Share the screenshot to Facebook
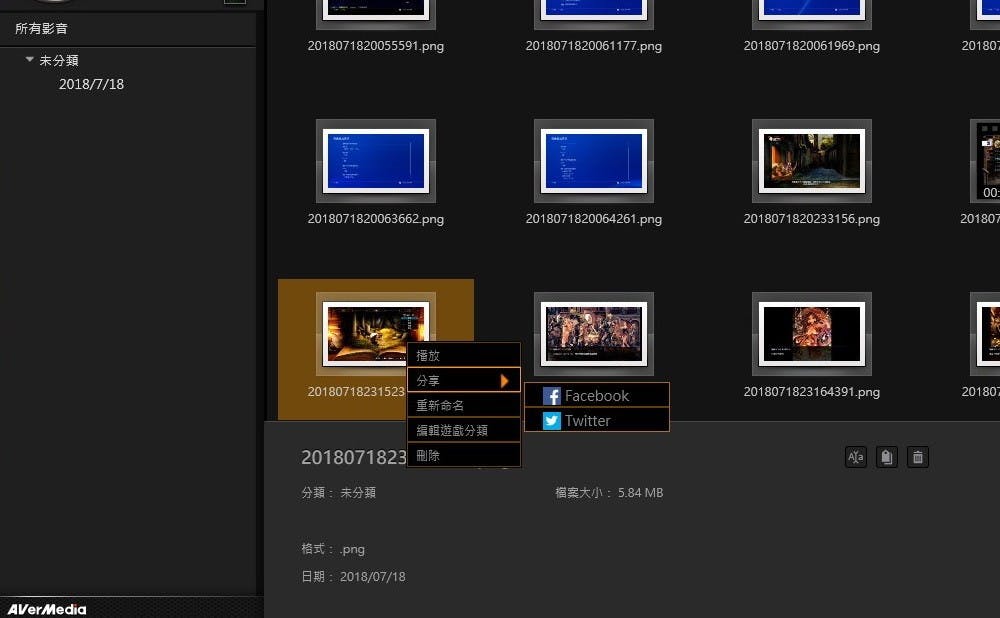1000x618 pixels. (x=596, y=396)
